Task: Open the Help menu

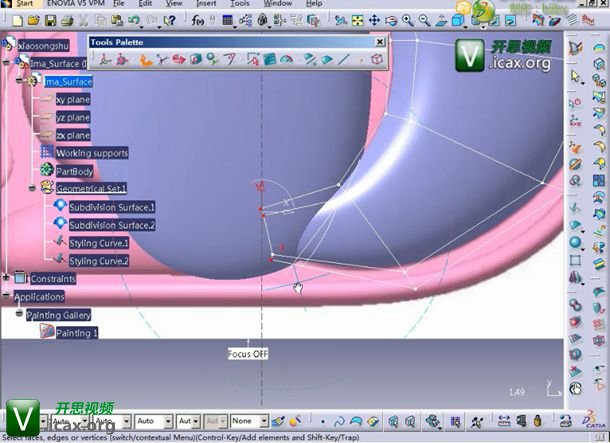Action: point(314,4)
